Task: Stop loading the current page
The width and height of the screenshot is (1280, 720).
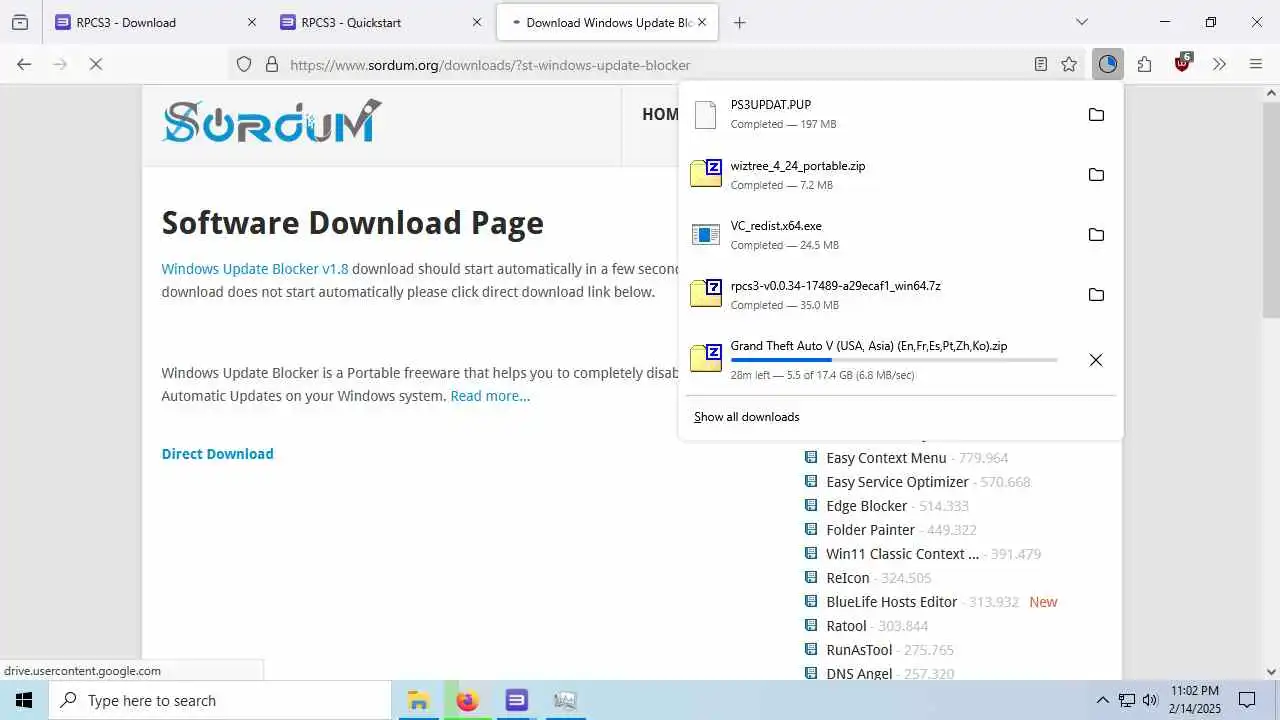Action: 96,64
